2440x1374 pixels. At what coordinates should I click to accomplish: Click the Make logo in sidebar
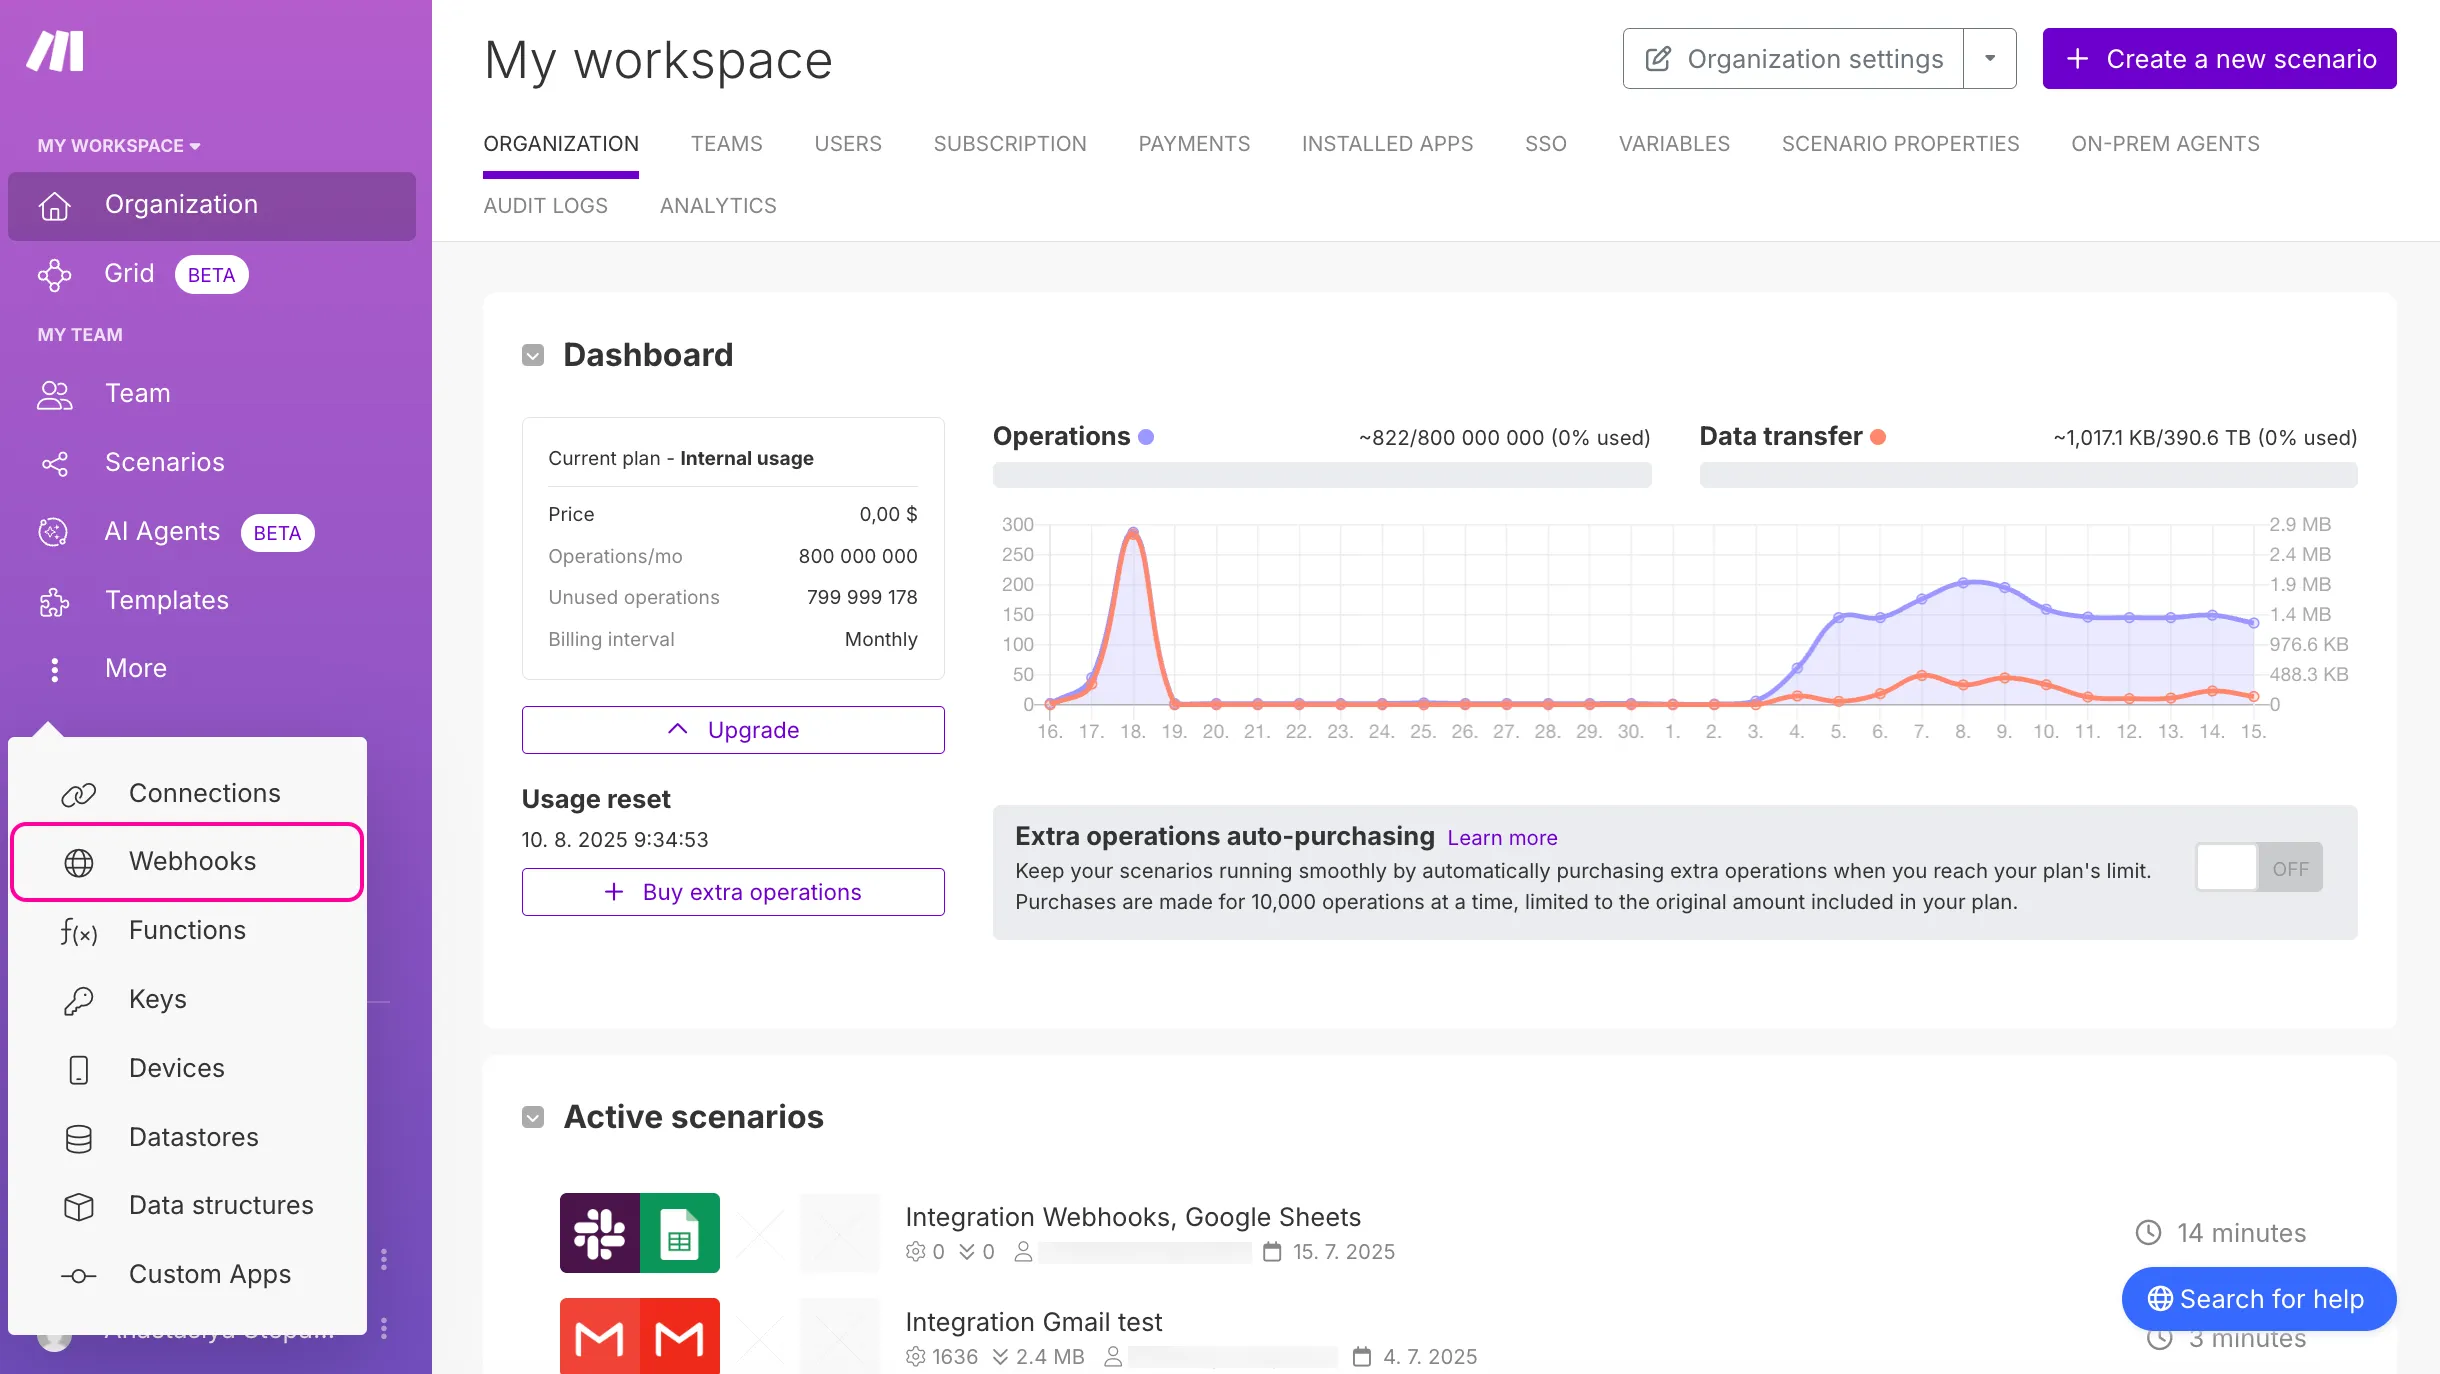(56, 52)
